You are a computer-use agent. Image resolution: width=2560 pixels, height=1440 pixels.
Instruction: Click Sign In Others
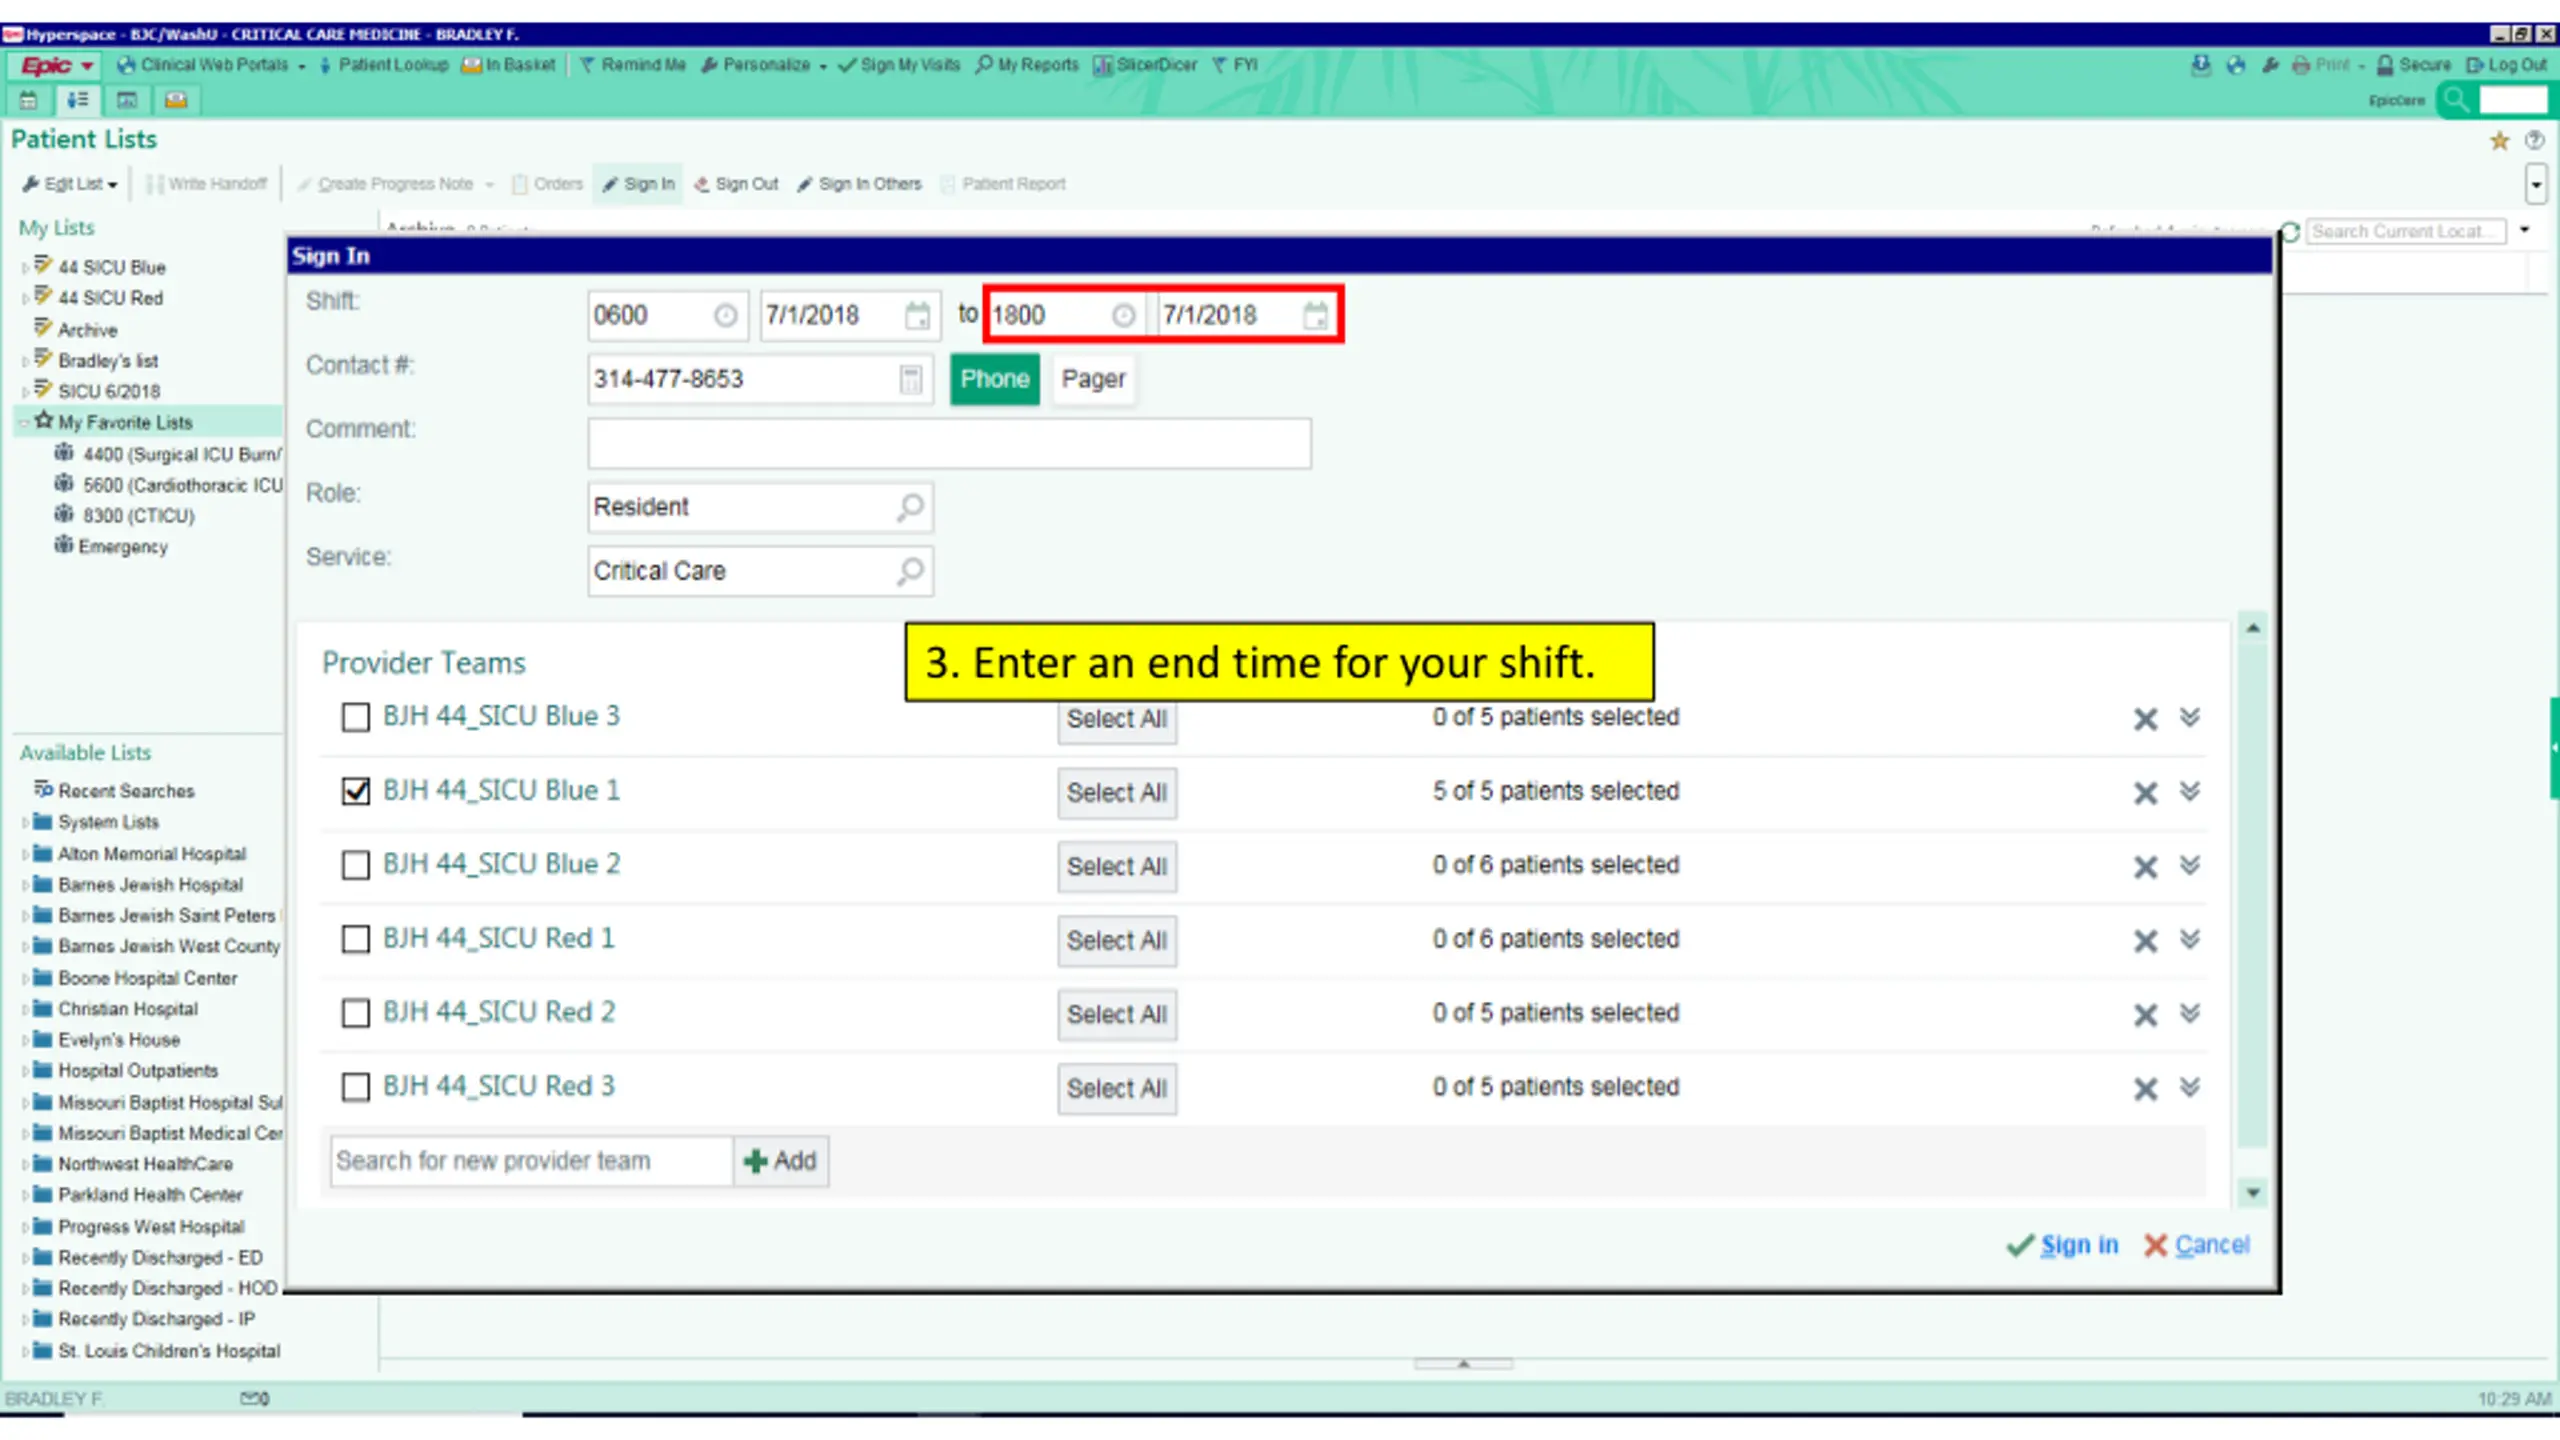[x=860, y=184]
